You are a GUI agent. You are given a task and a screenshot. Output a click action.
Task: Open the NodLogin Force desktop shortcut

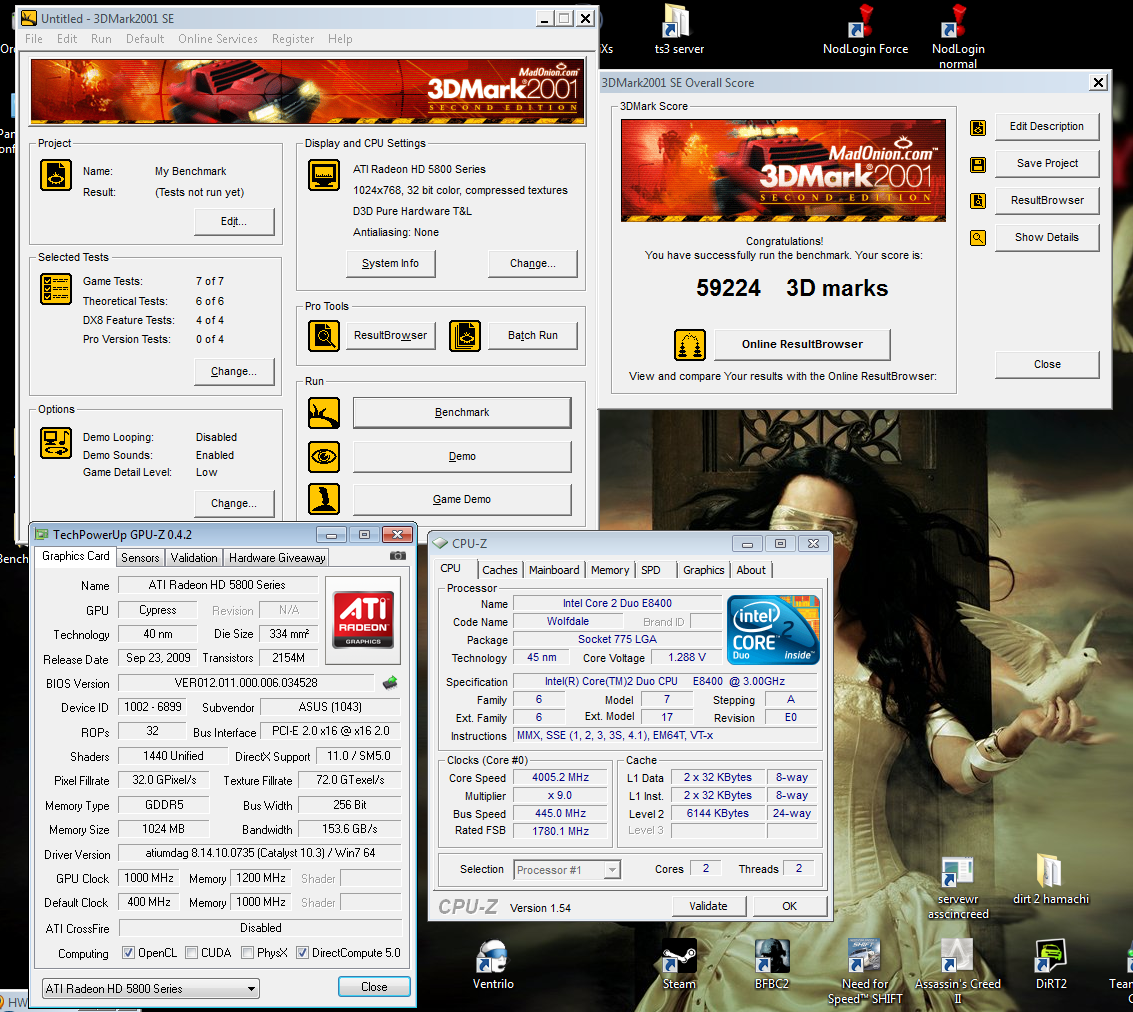[x=865, y=30]
